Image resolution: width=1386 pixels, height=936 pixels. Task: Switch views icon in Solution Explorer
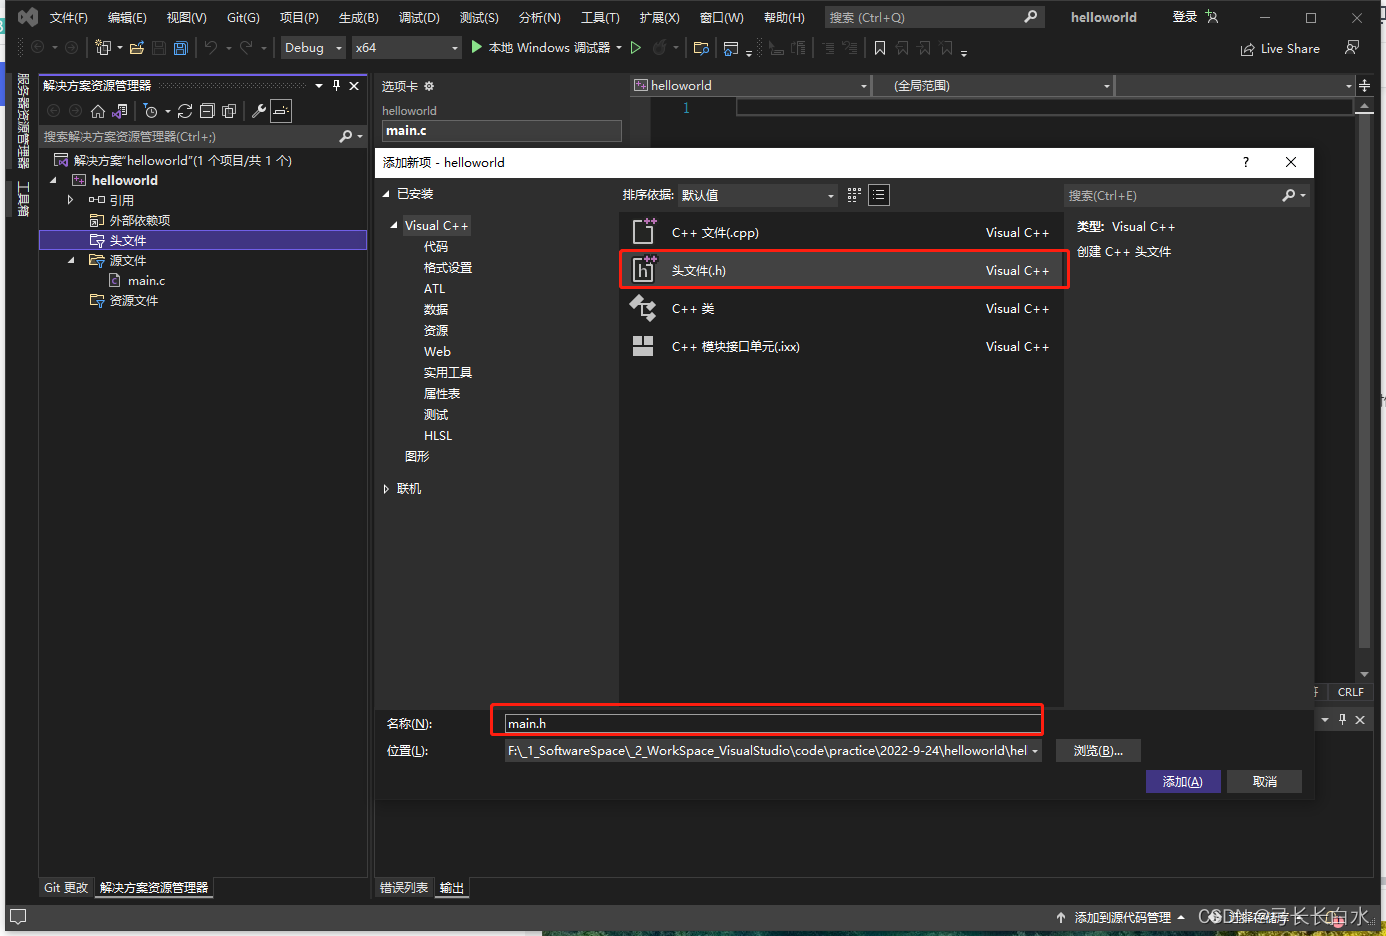(x=120, y=111)
